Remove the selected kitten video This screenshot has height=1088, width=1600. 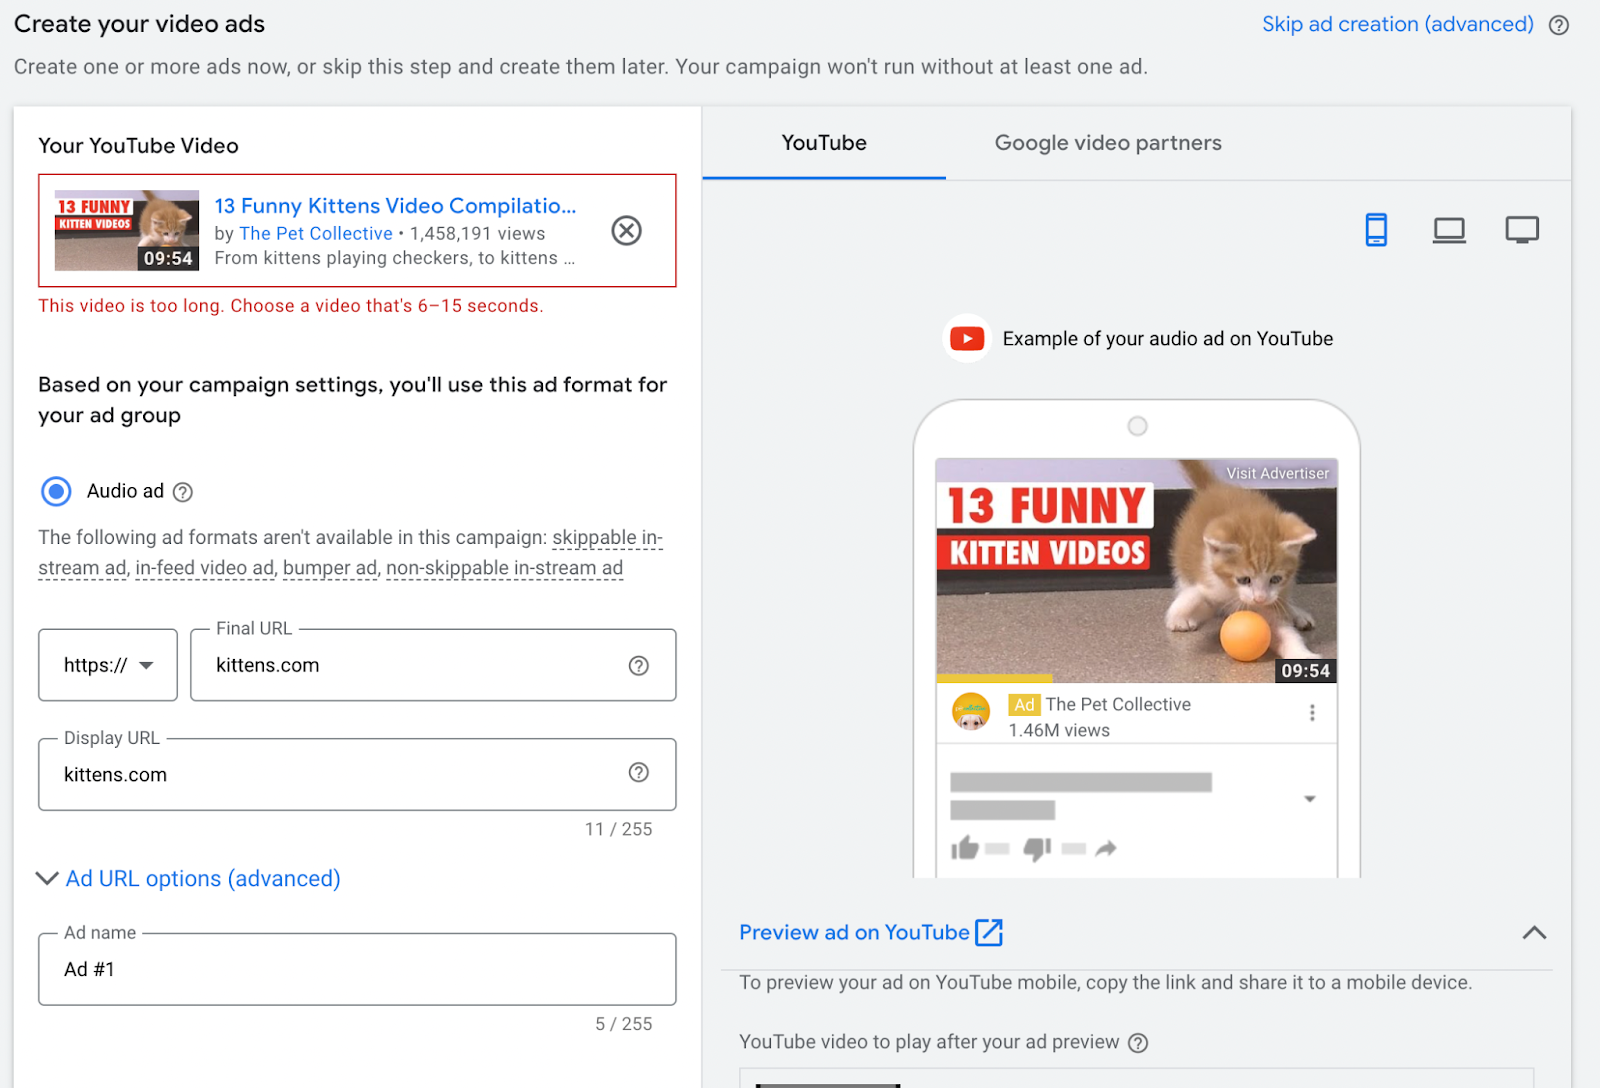click(x=626, y=231)
